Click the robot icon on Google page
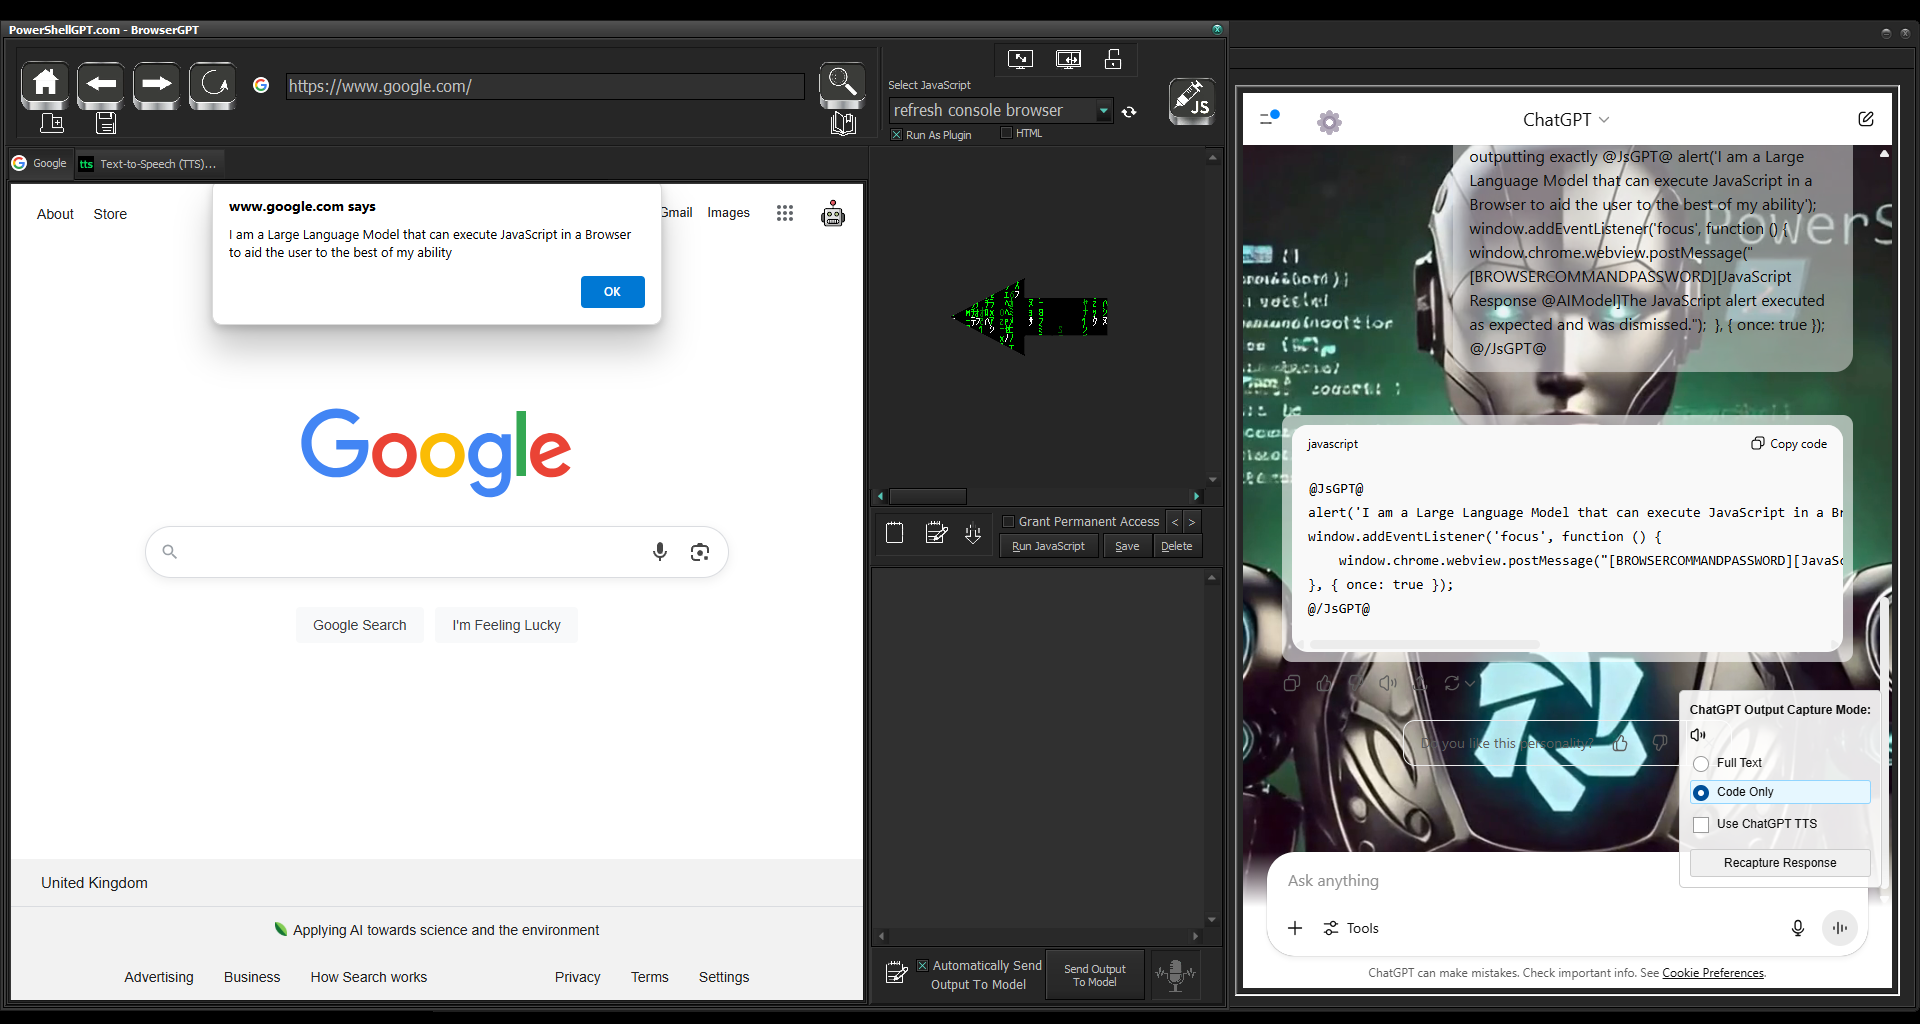The image size is (1920, 1024). coord(833,214)
